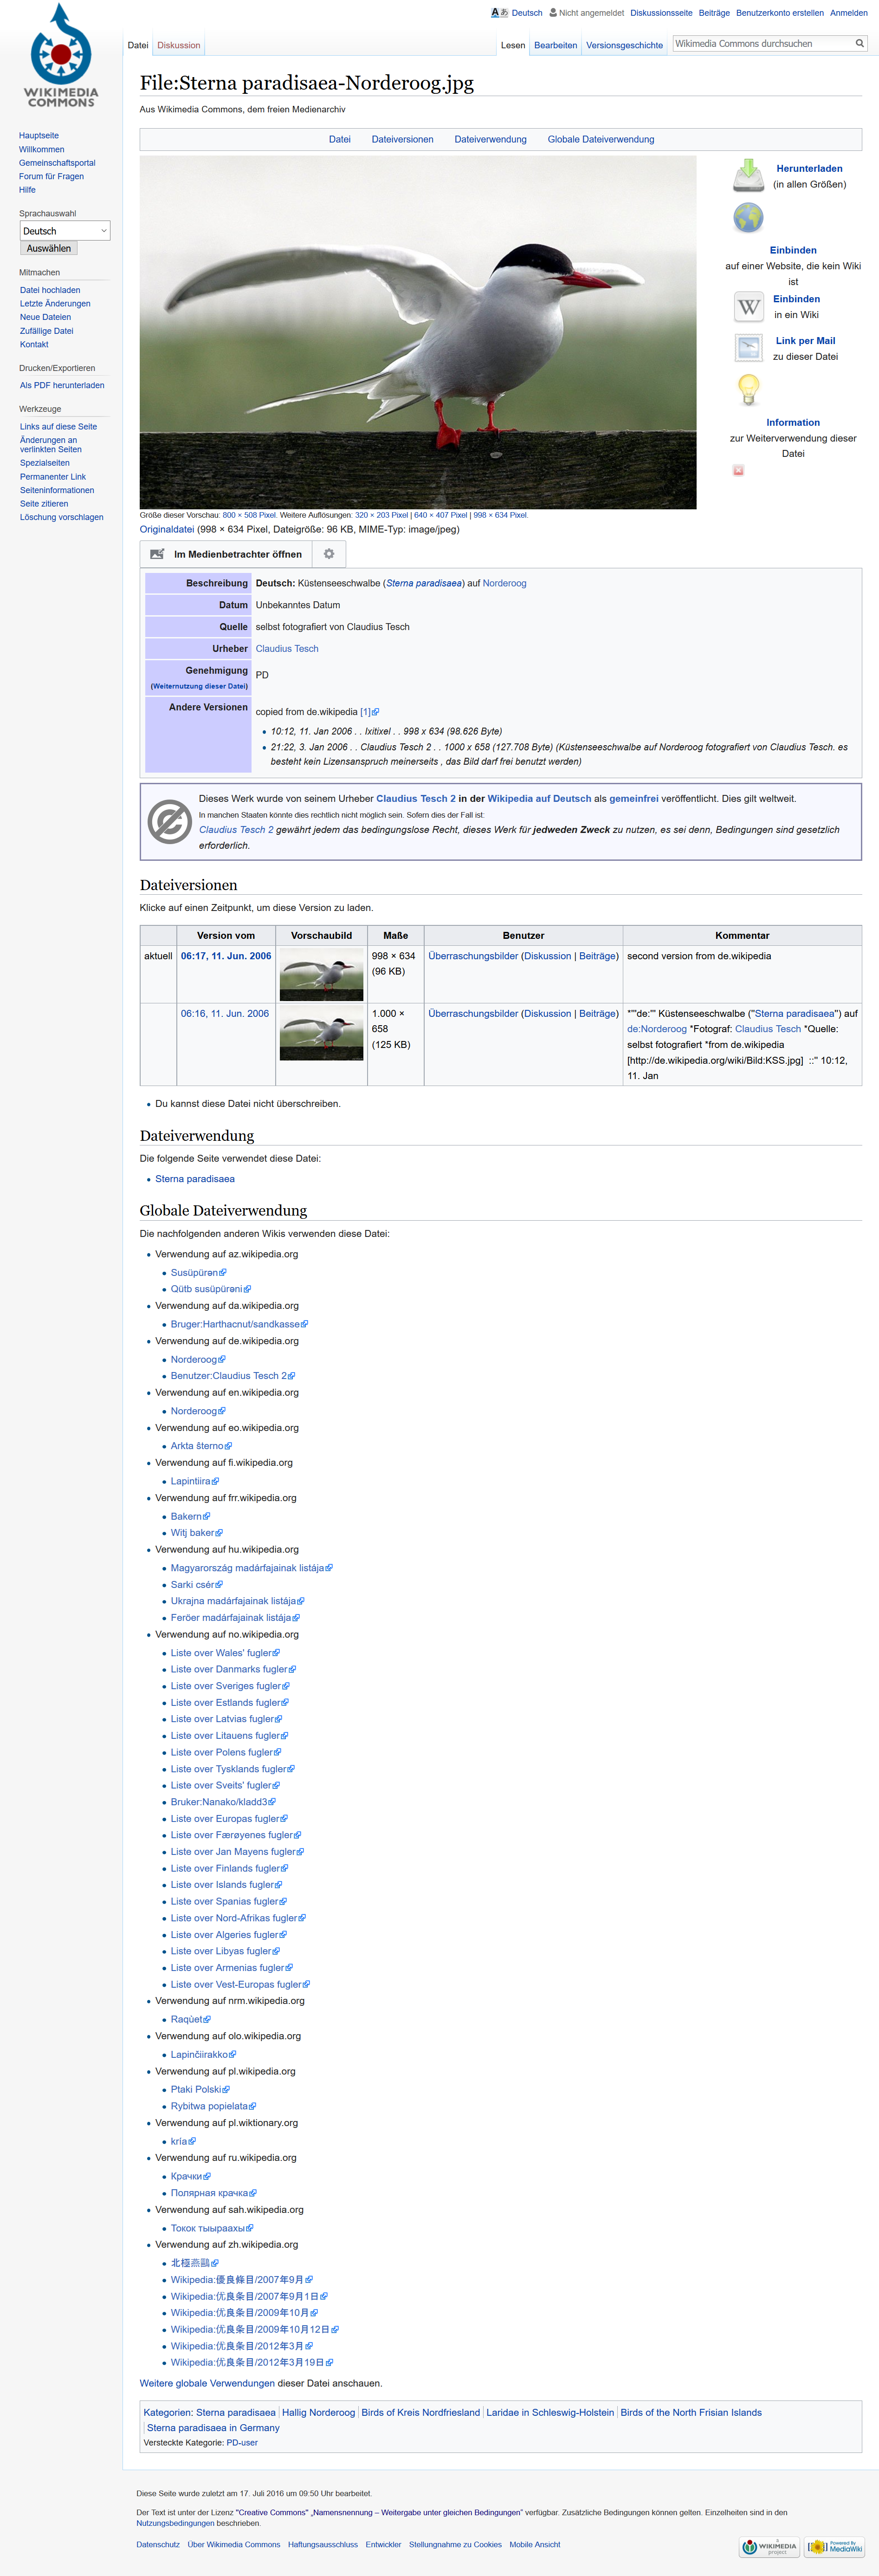Click Im Medienbetrachter öffnen button
The width and height of the screenshot is (879, 2576).
click(226, 554)
